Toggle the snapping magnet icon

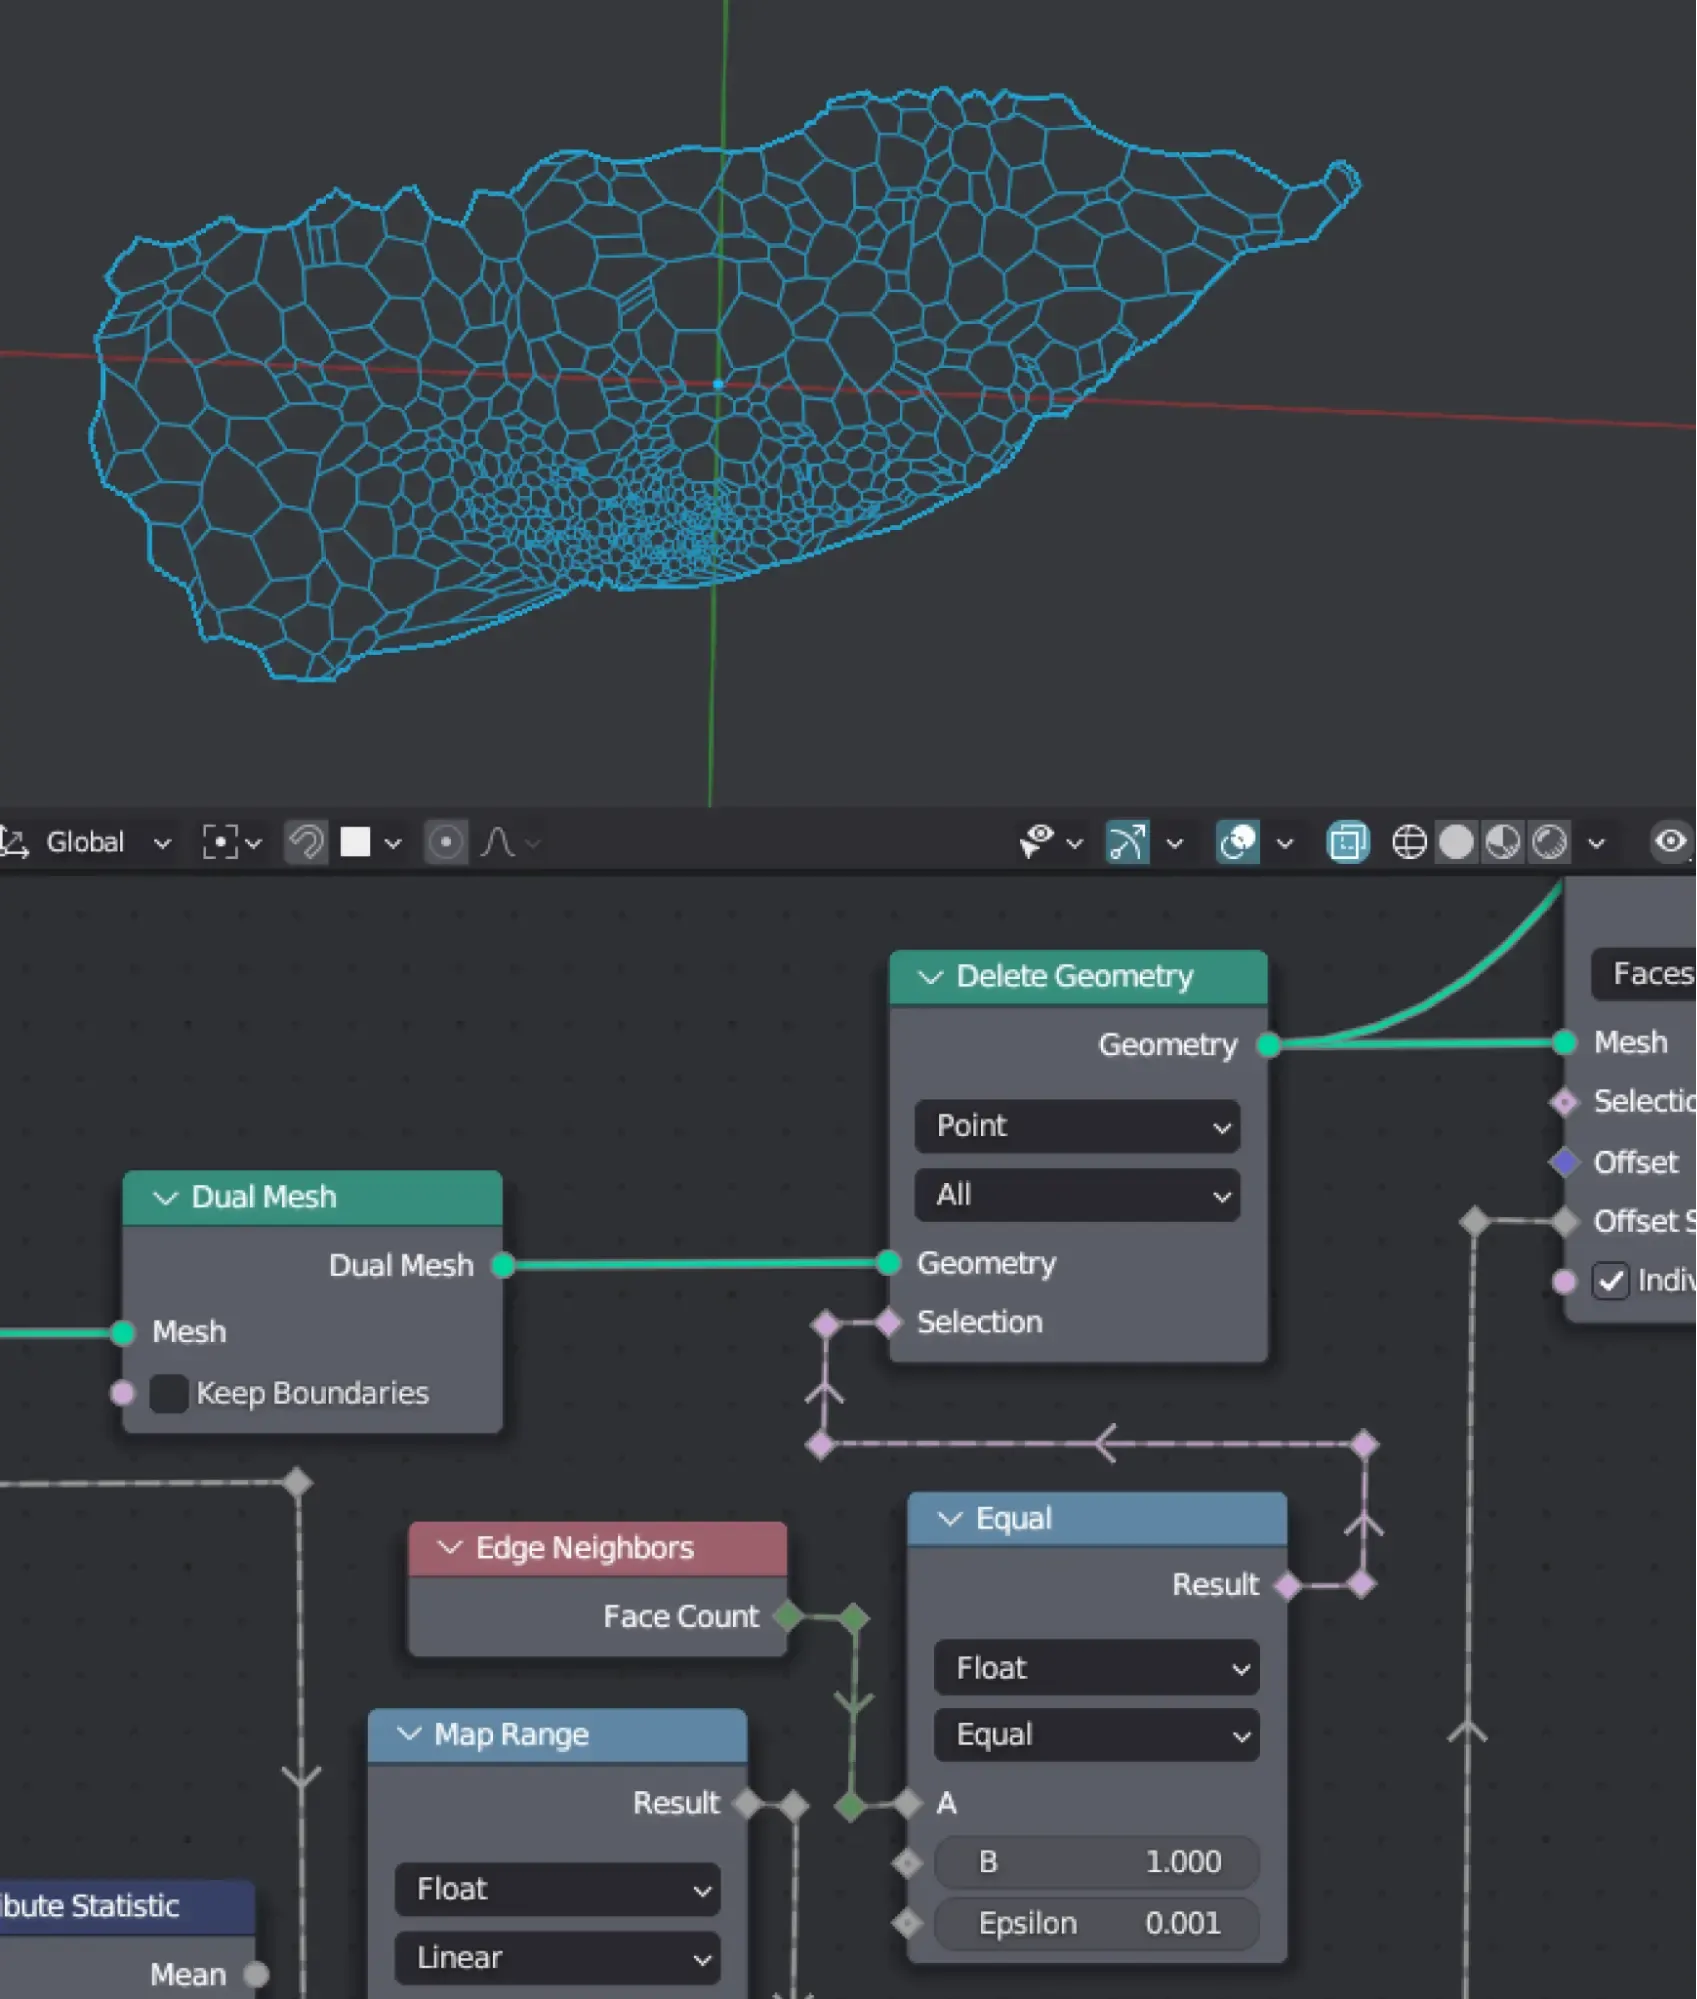point(306,842)
